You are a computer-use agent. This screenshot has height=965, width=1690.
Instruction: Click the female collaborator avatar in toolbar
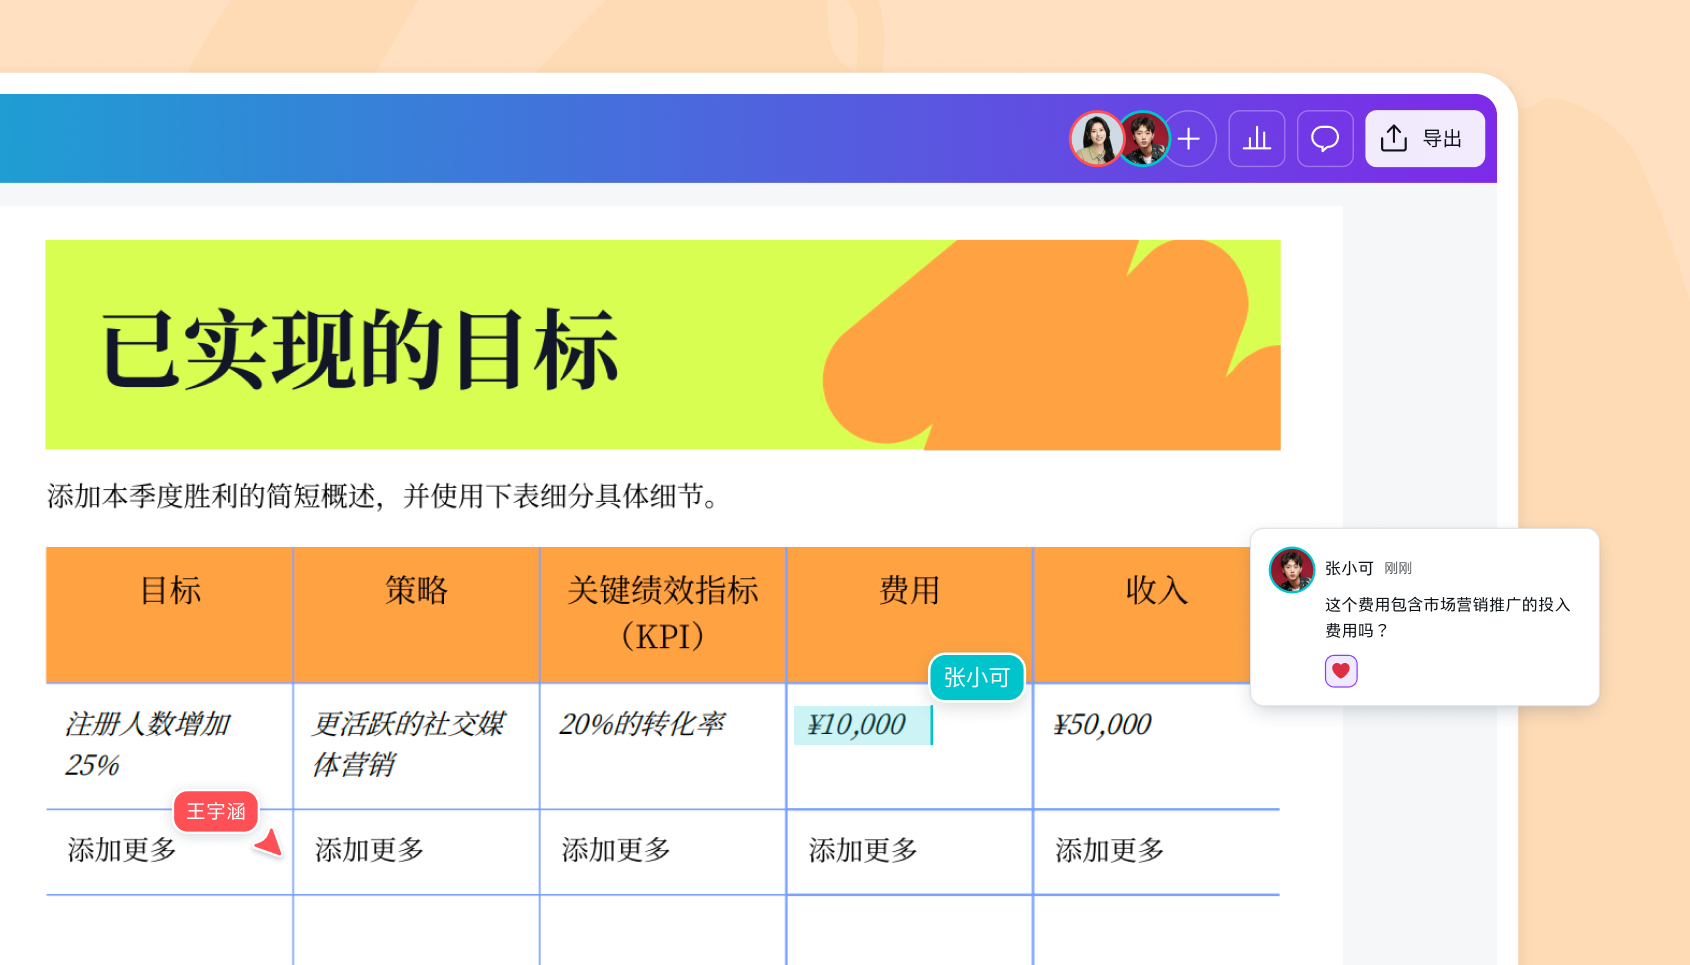click(x=1097, y=139)
